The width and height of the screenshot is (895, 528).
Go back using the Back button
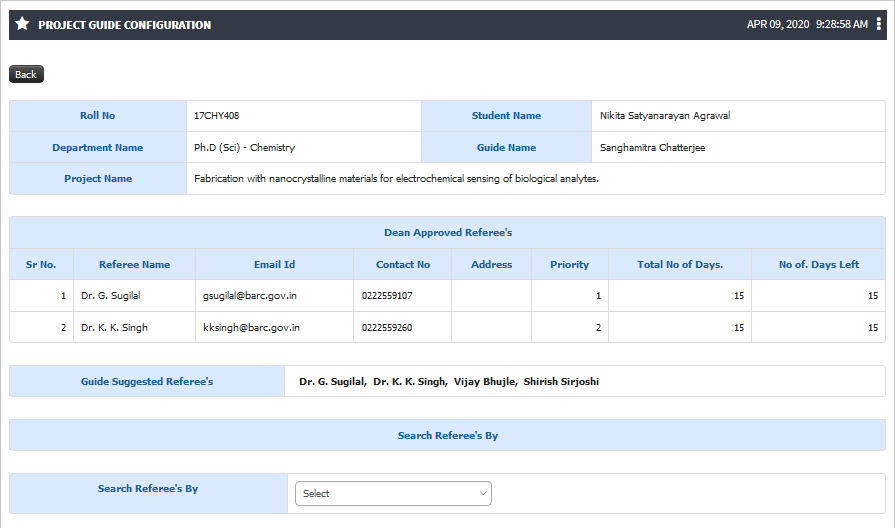click(x=26, y=74)
